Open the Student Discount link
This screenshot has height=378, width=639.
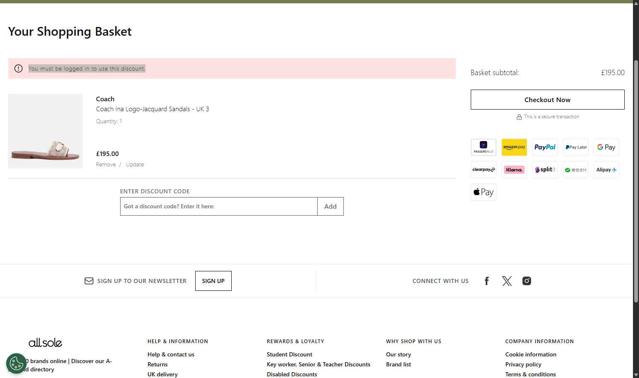pyautogui.click(x=289, y=354)
